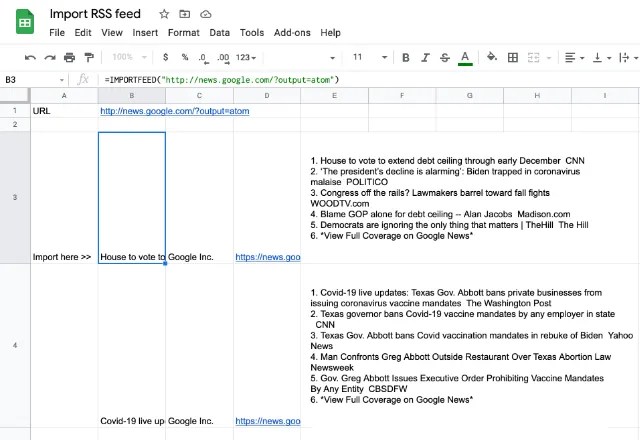Image resolution: width=640 pixels, height=440 pixels.
Task: Activate the paint format tool
Action: click(89, 58)
